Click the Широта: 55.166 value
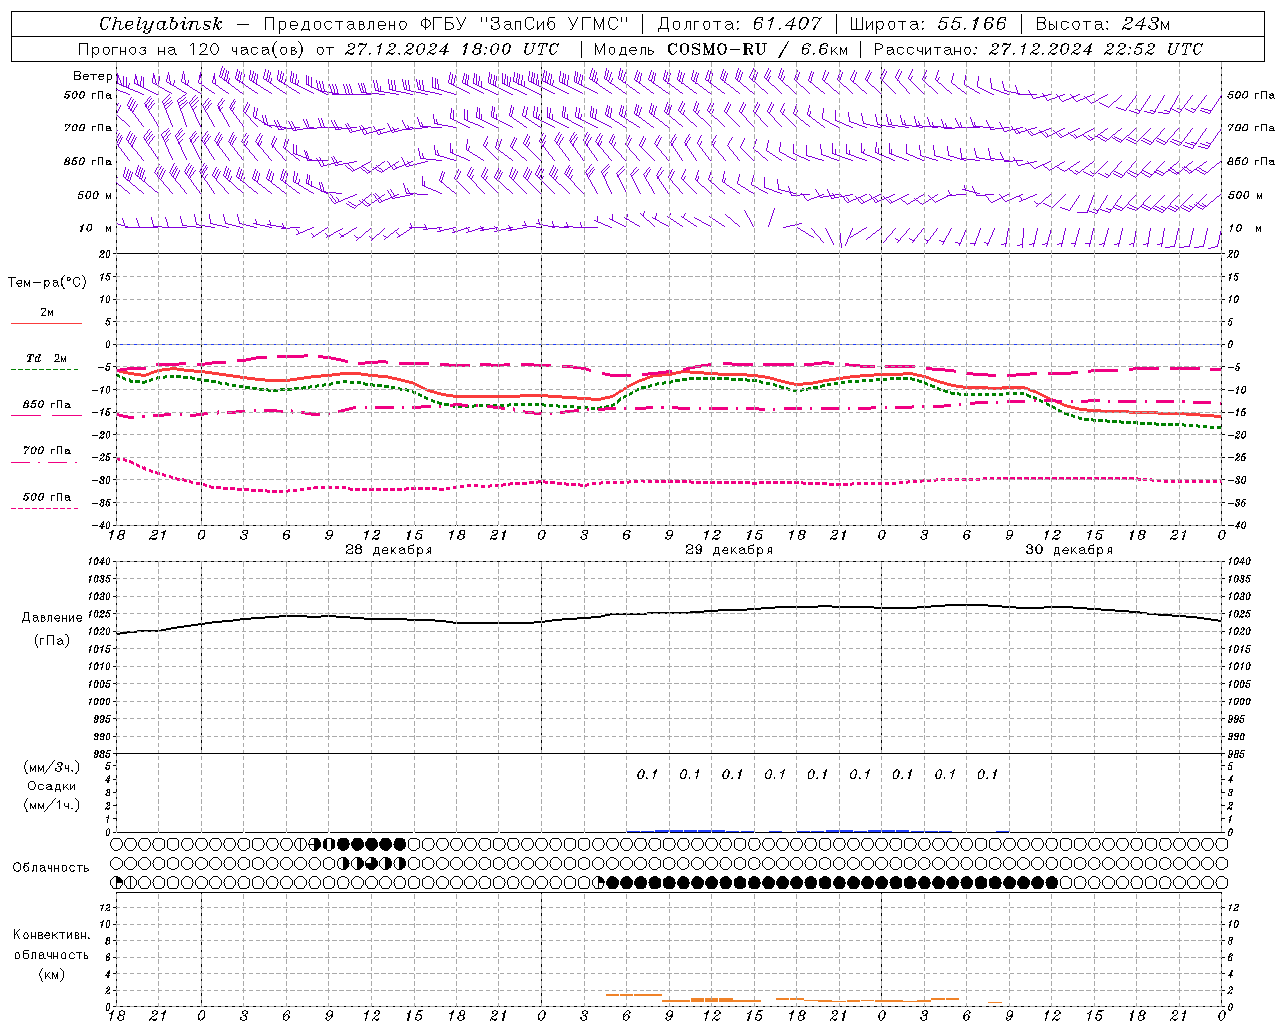The width and height of the screenshot is (1280, 1024). [x=927, y=24]
